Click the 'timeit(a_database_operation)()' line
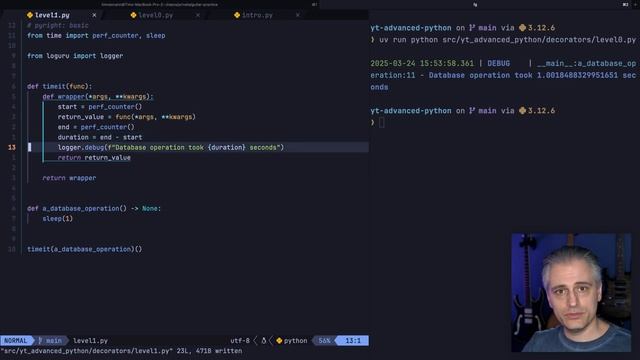Image resolution: width=640 pixels, height=360 pixels. coord(84,249)
